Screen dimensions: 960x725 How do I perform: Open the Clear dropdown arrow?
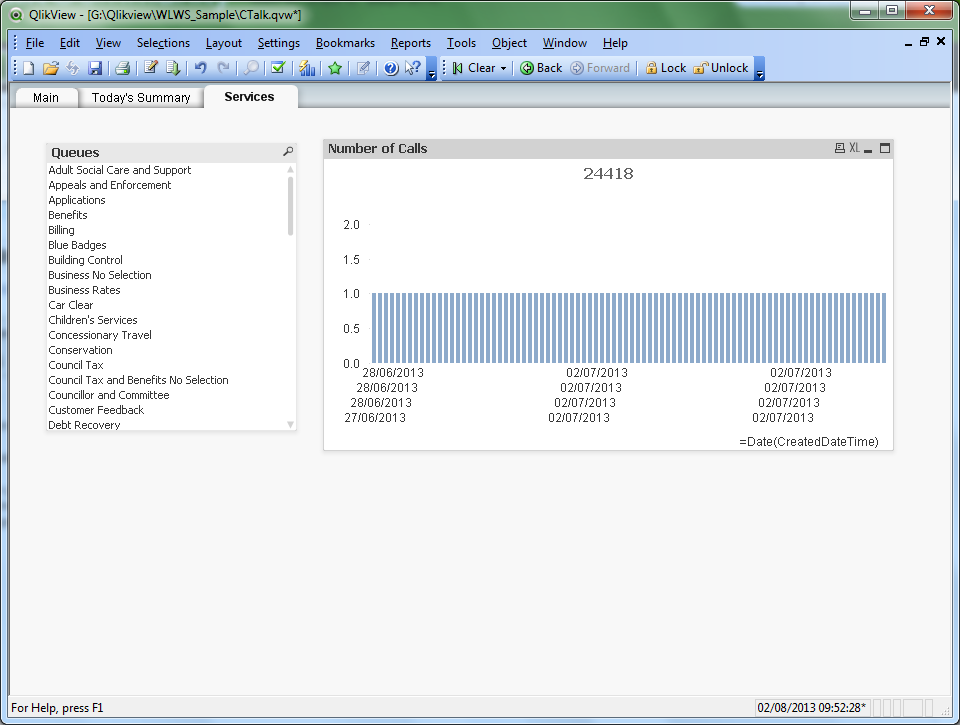[x=503, y=68]
